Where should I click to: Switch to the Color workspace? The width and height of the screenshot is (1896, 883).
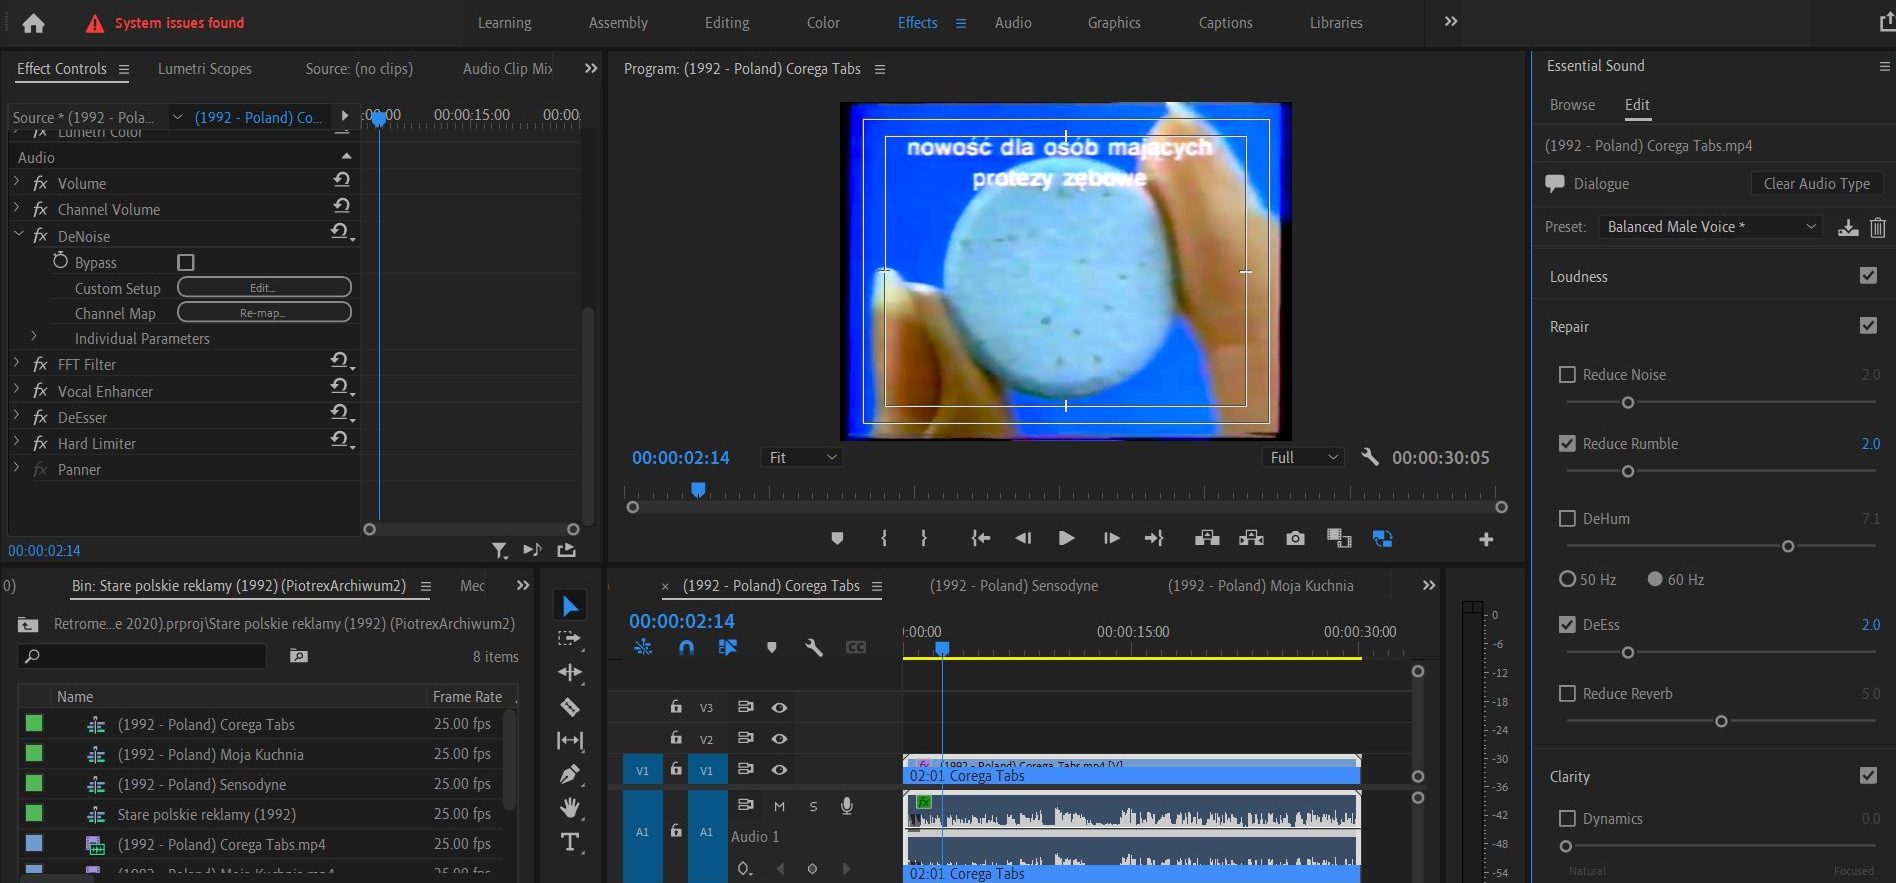[823, 22]
